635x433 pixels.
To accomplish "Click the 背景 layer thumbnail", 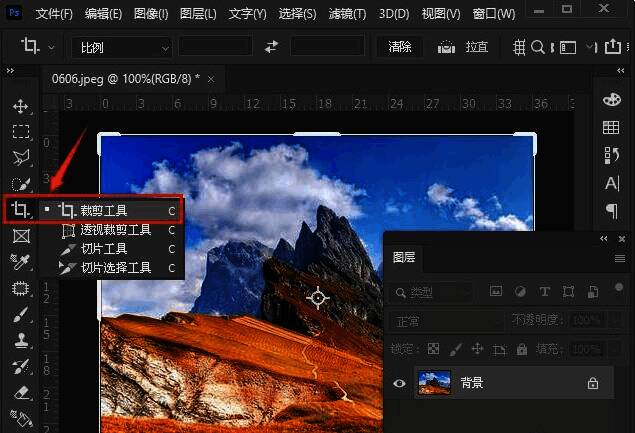I will (x=434, y=382).
